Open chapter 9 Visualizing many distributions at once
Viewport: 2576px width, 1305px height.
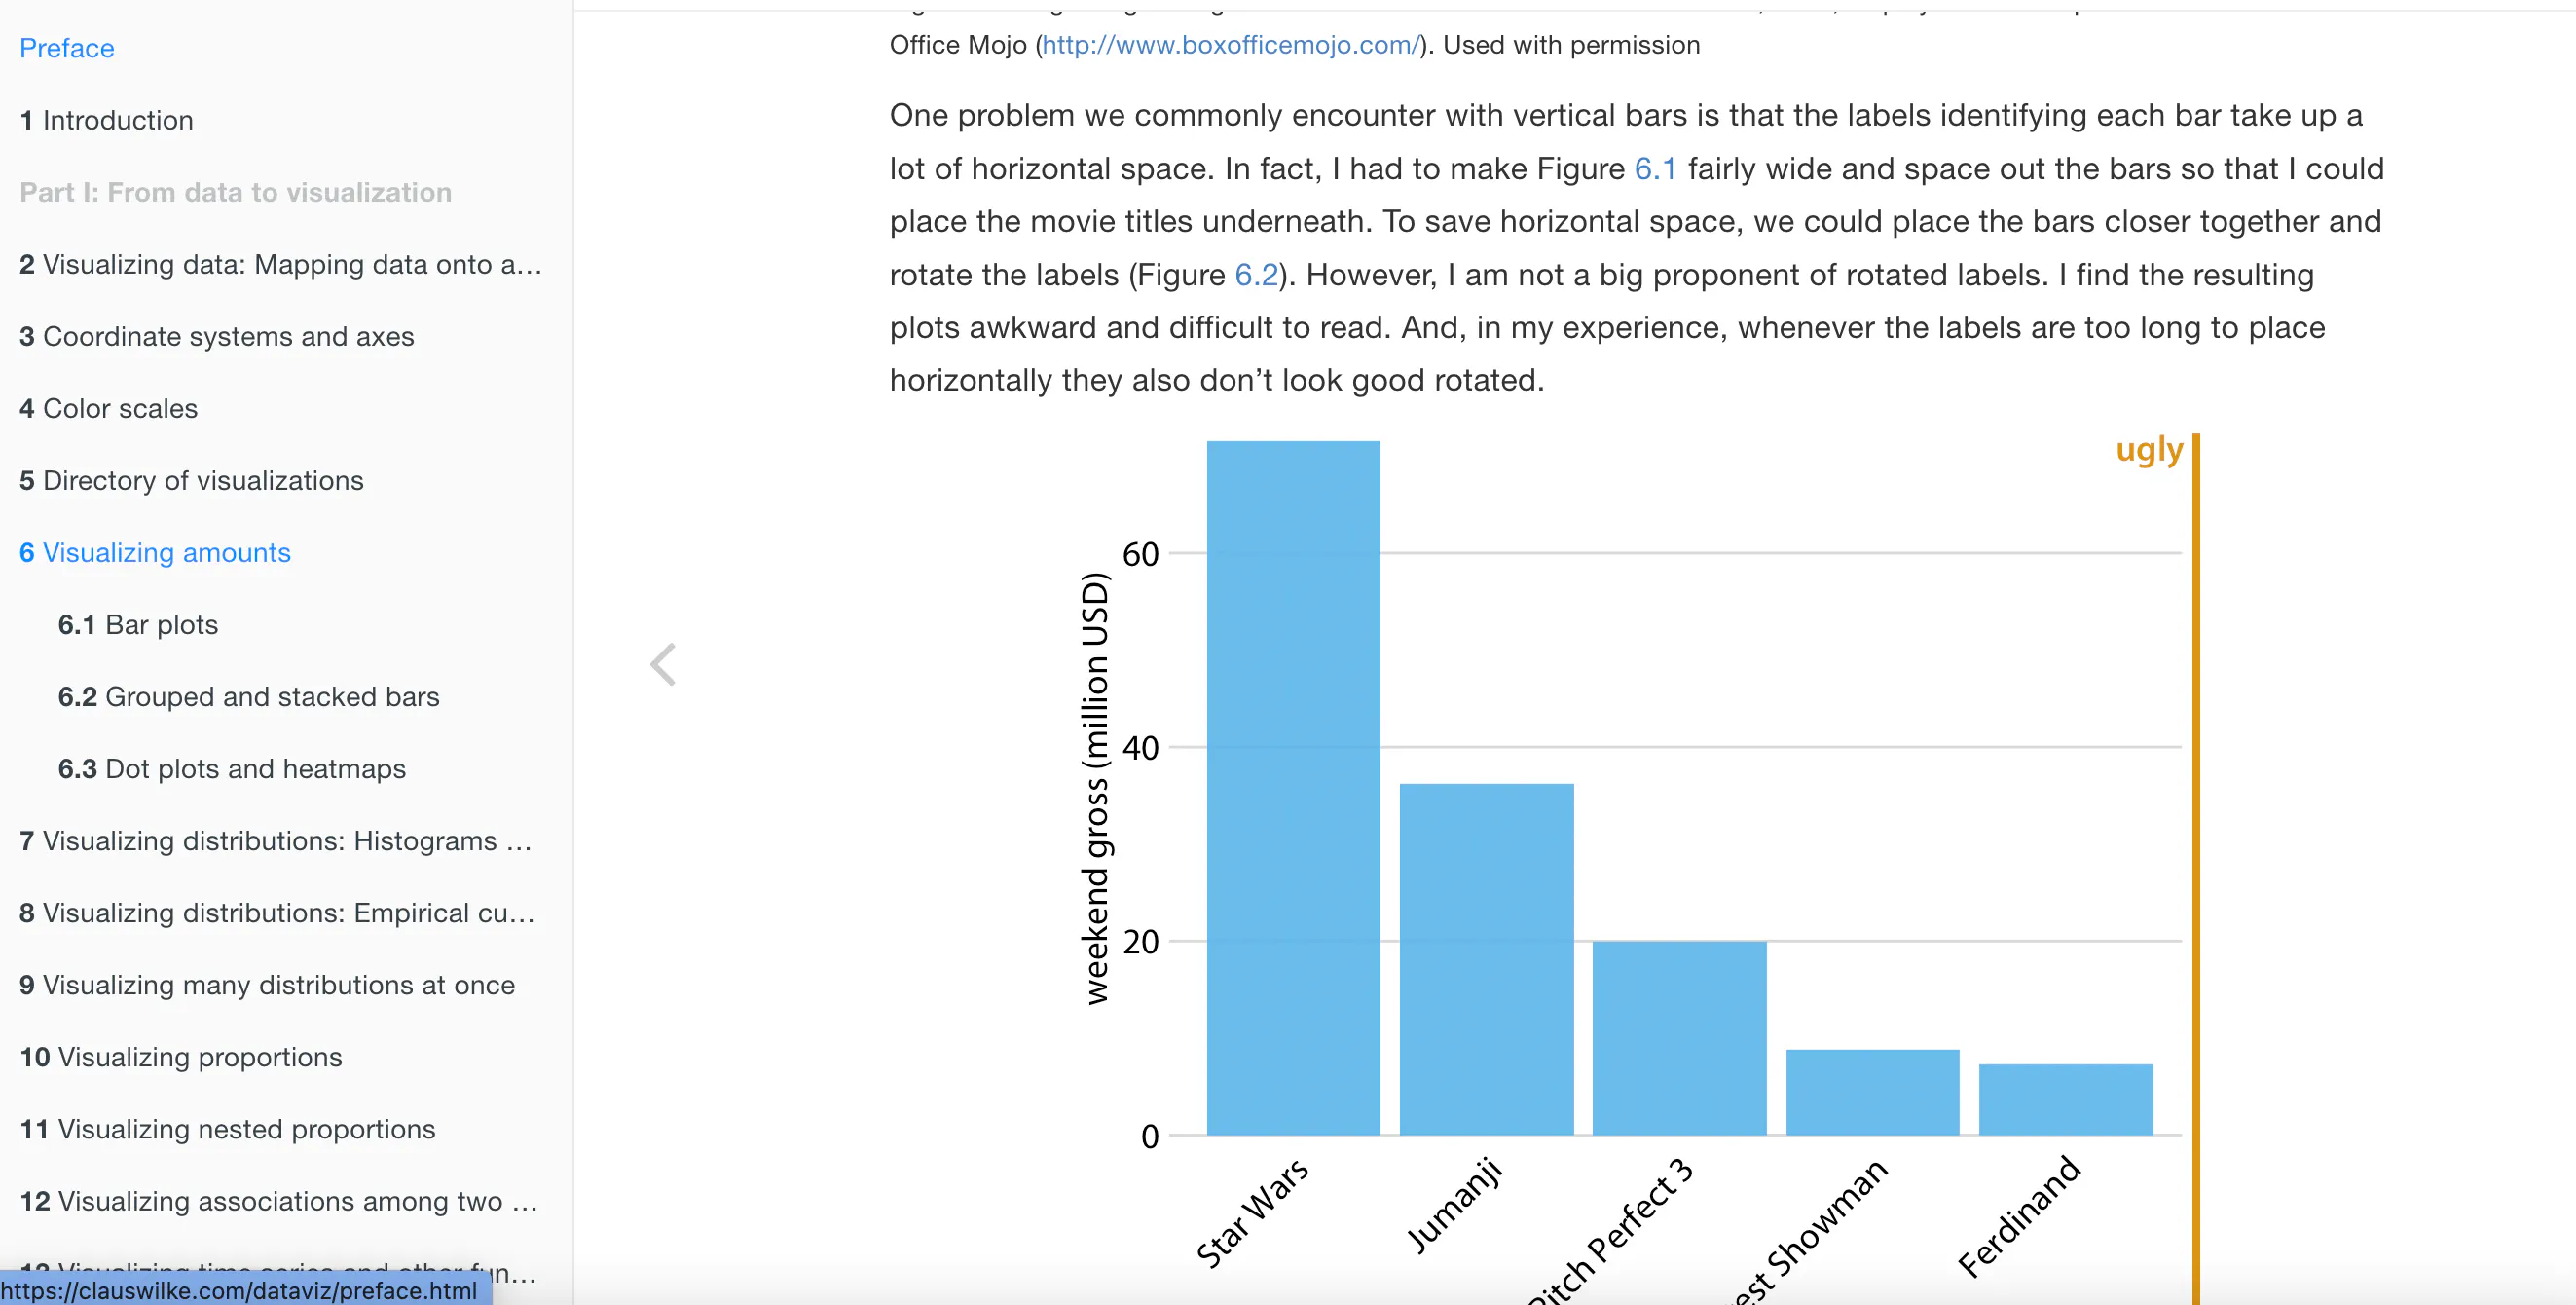267,985
